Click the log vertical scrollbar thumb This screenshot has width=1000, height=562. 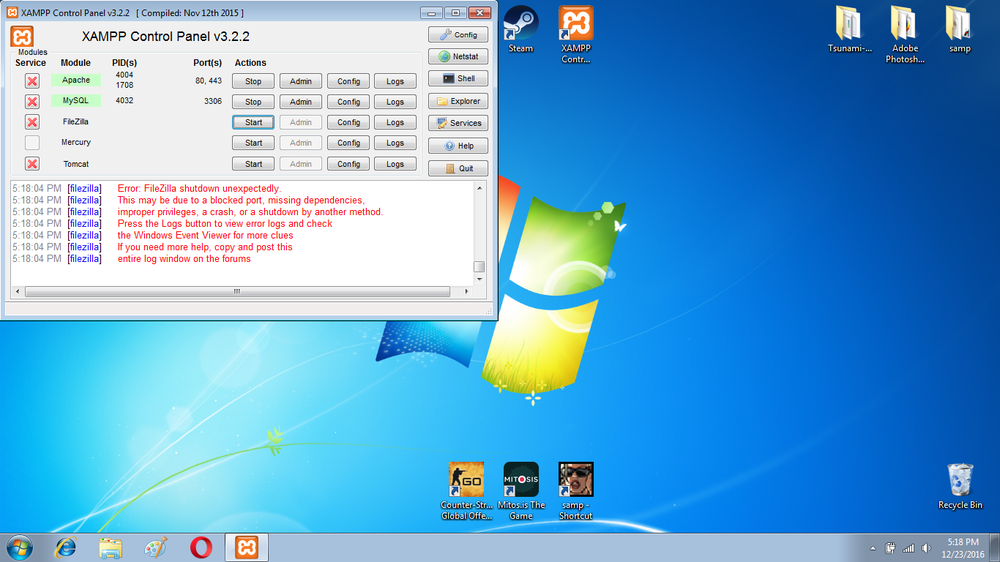pyautogui.click(x=480, y=266)
